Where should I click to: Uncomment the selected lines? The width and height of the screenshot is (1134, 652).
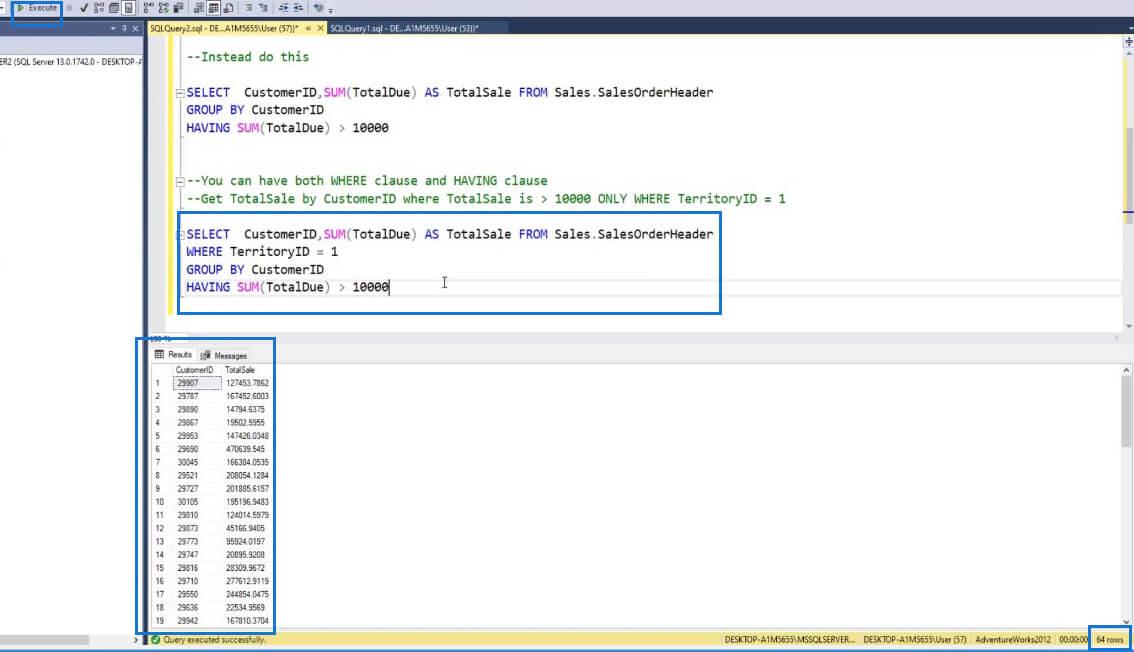(263, 8)
